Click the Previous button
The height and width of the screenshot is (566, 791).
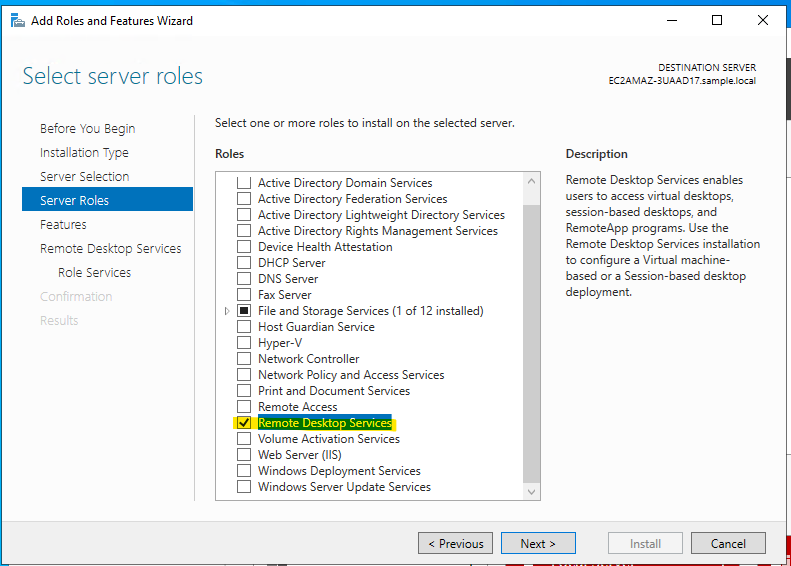click(x=455, y=543)
